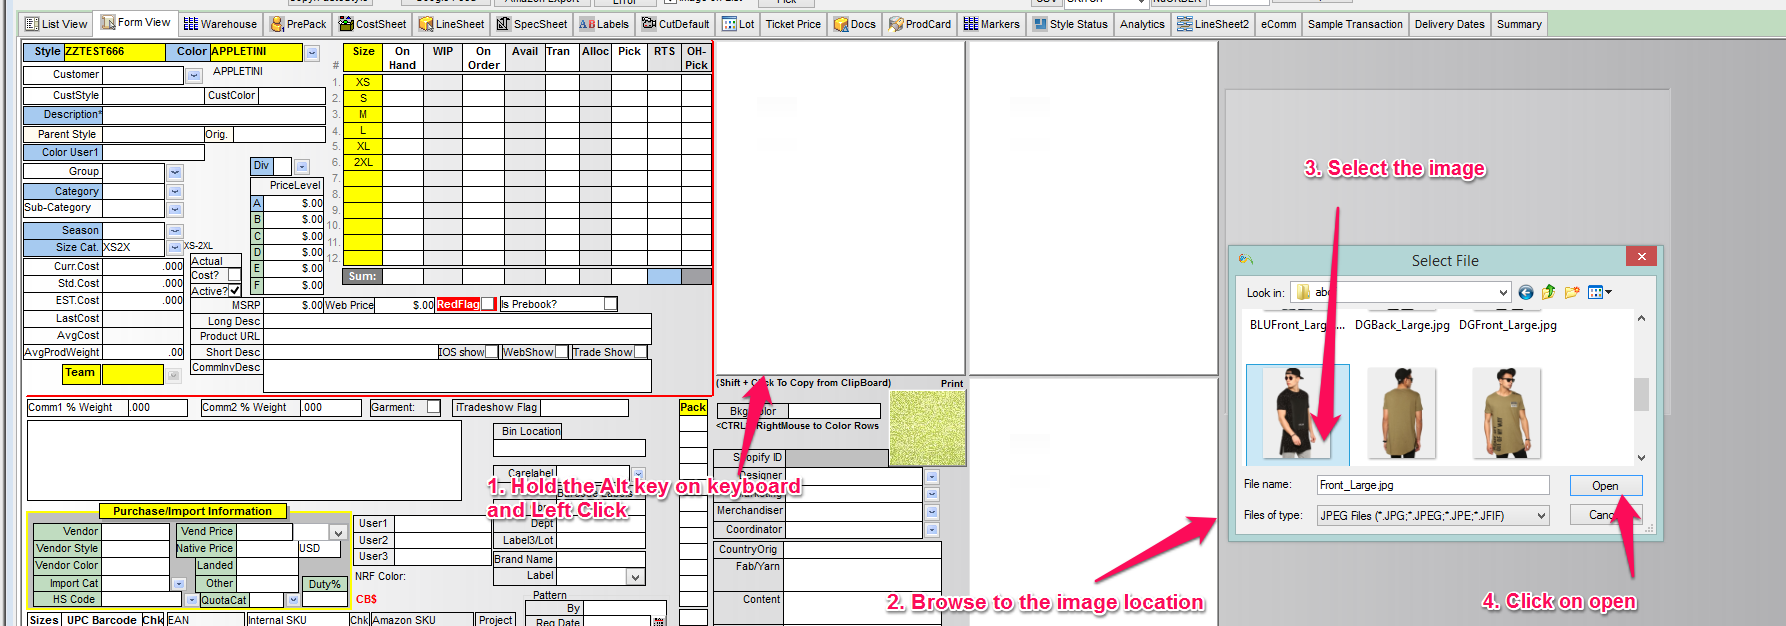
Task: Click the Description input field
Action: (213, 115)
